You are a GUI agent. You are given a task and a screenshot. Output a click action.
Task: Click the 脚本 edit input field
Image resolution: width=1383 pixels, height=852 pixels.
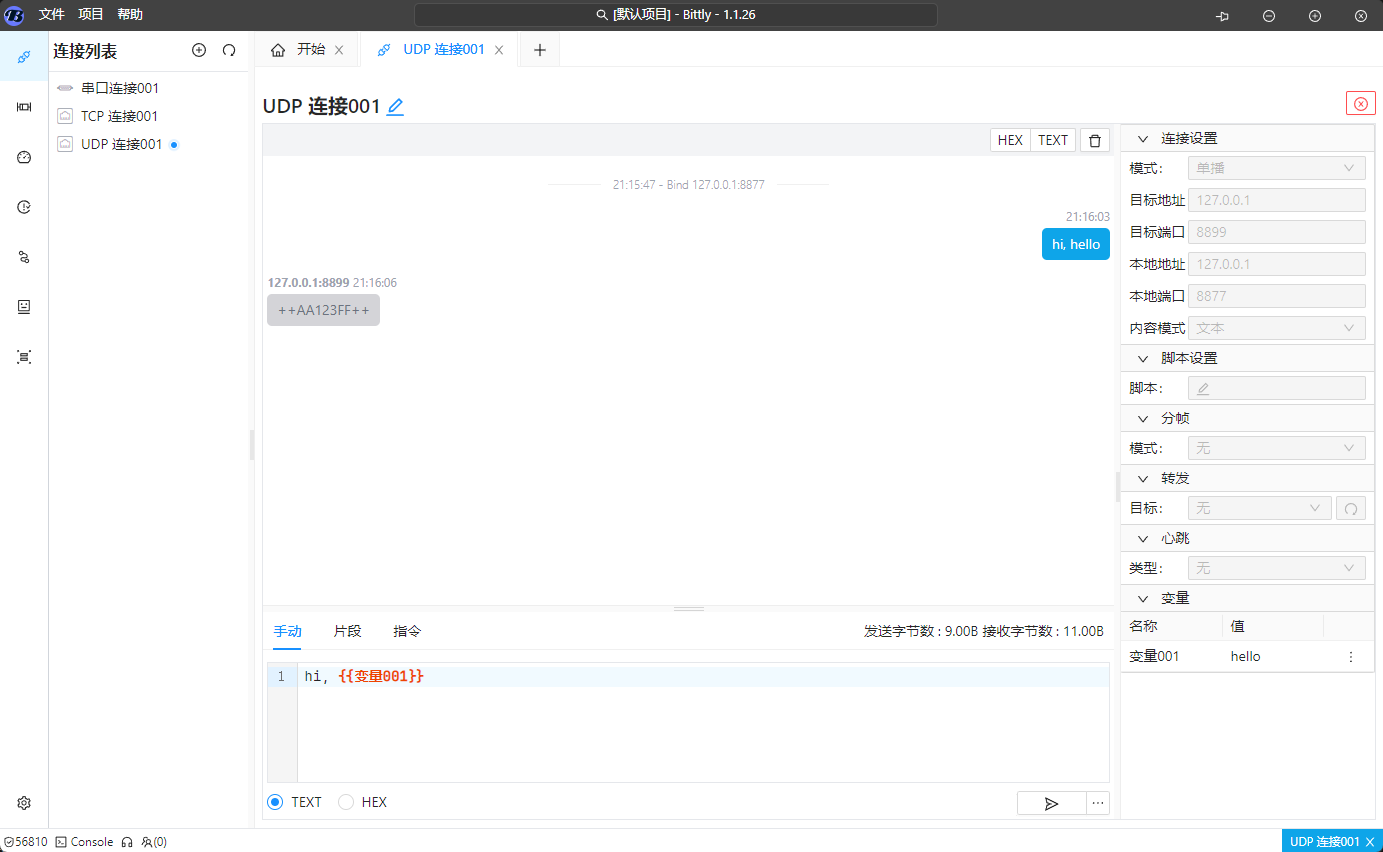coord(1276,388)
